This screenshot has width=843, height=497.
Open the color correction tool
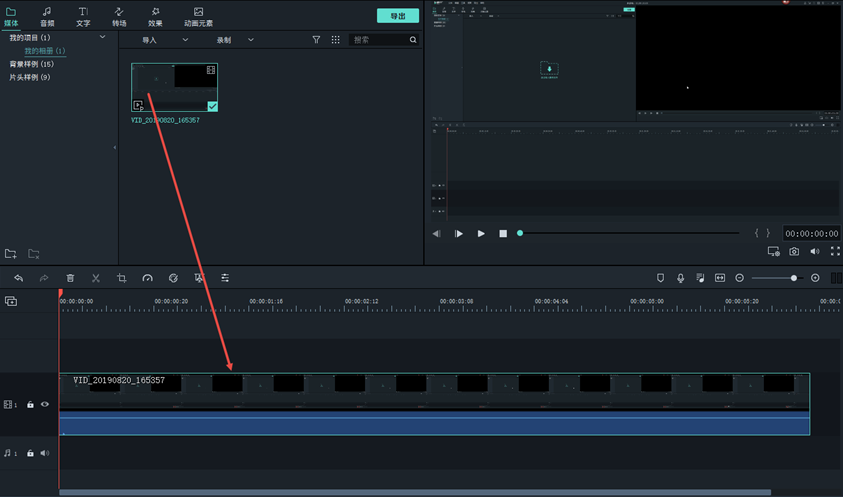173,278
